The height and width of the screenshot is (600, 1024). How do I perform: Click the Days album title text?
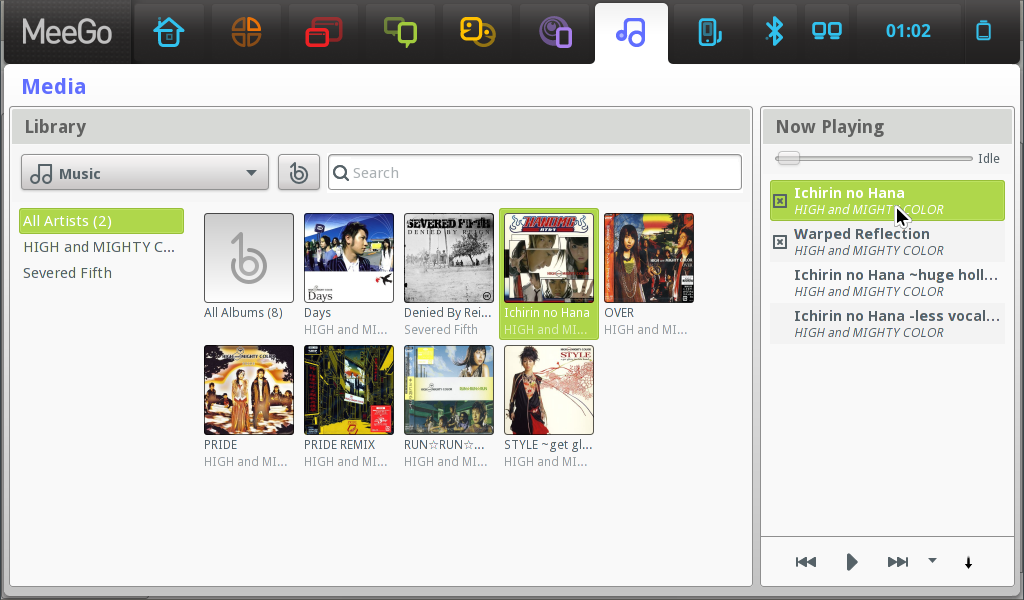[317, 313]
